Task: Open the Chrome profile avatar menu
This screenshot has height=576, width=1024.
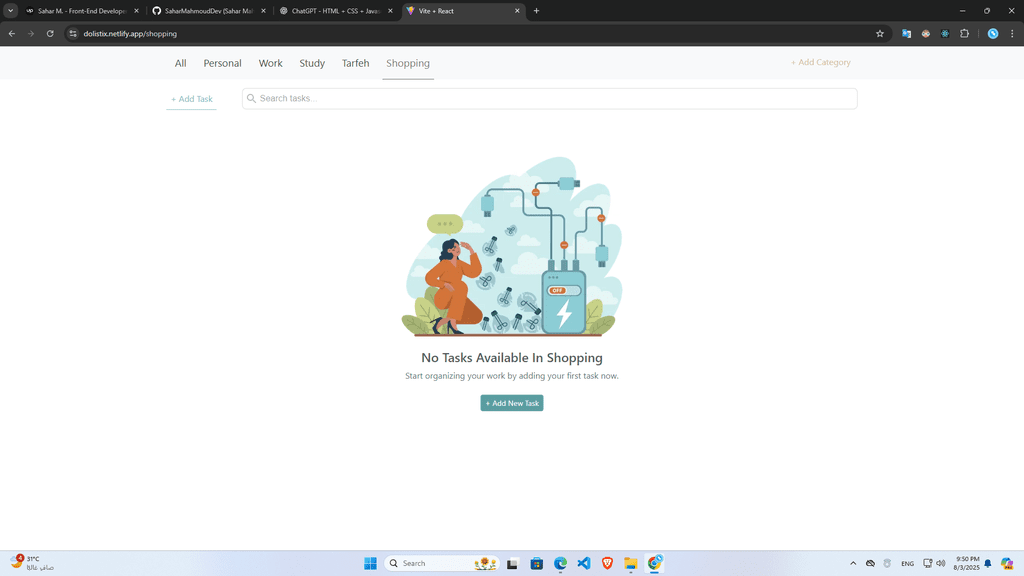Action: 993,33
